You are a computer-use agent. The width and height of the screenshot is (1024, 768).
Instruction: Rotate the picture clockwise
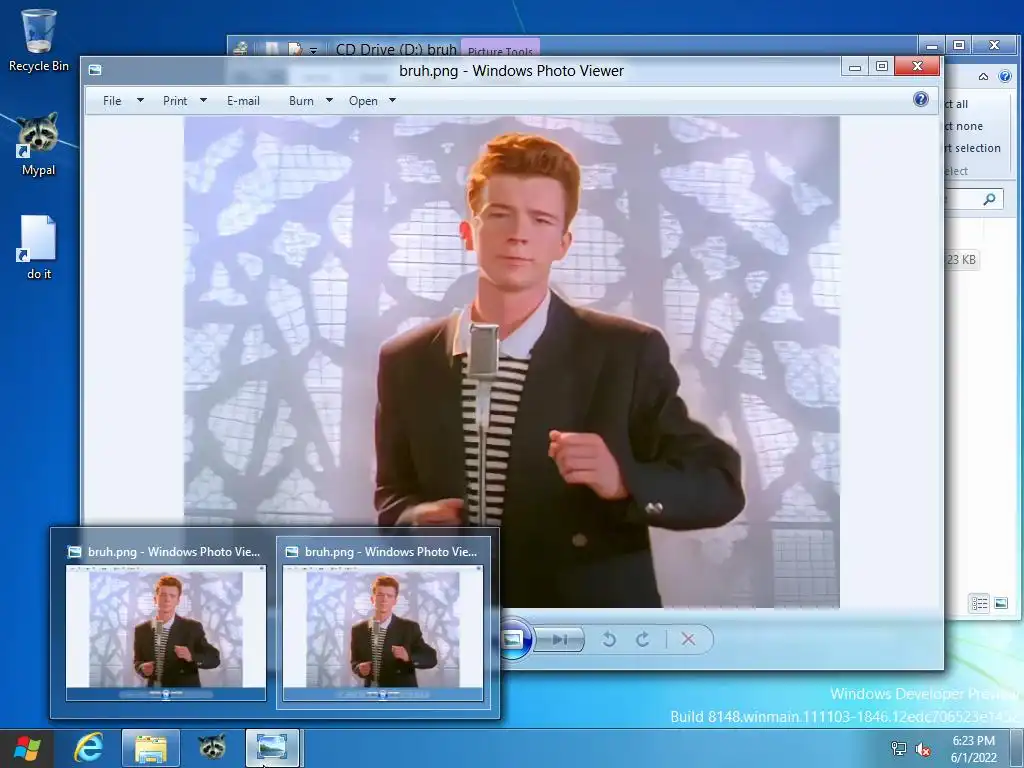click(x=643, y=639)
